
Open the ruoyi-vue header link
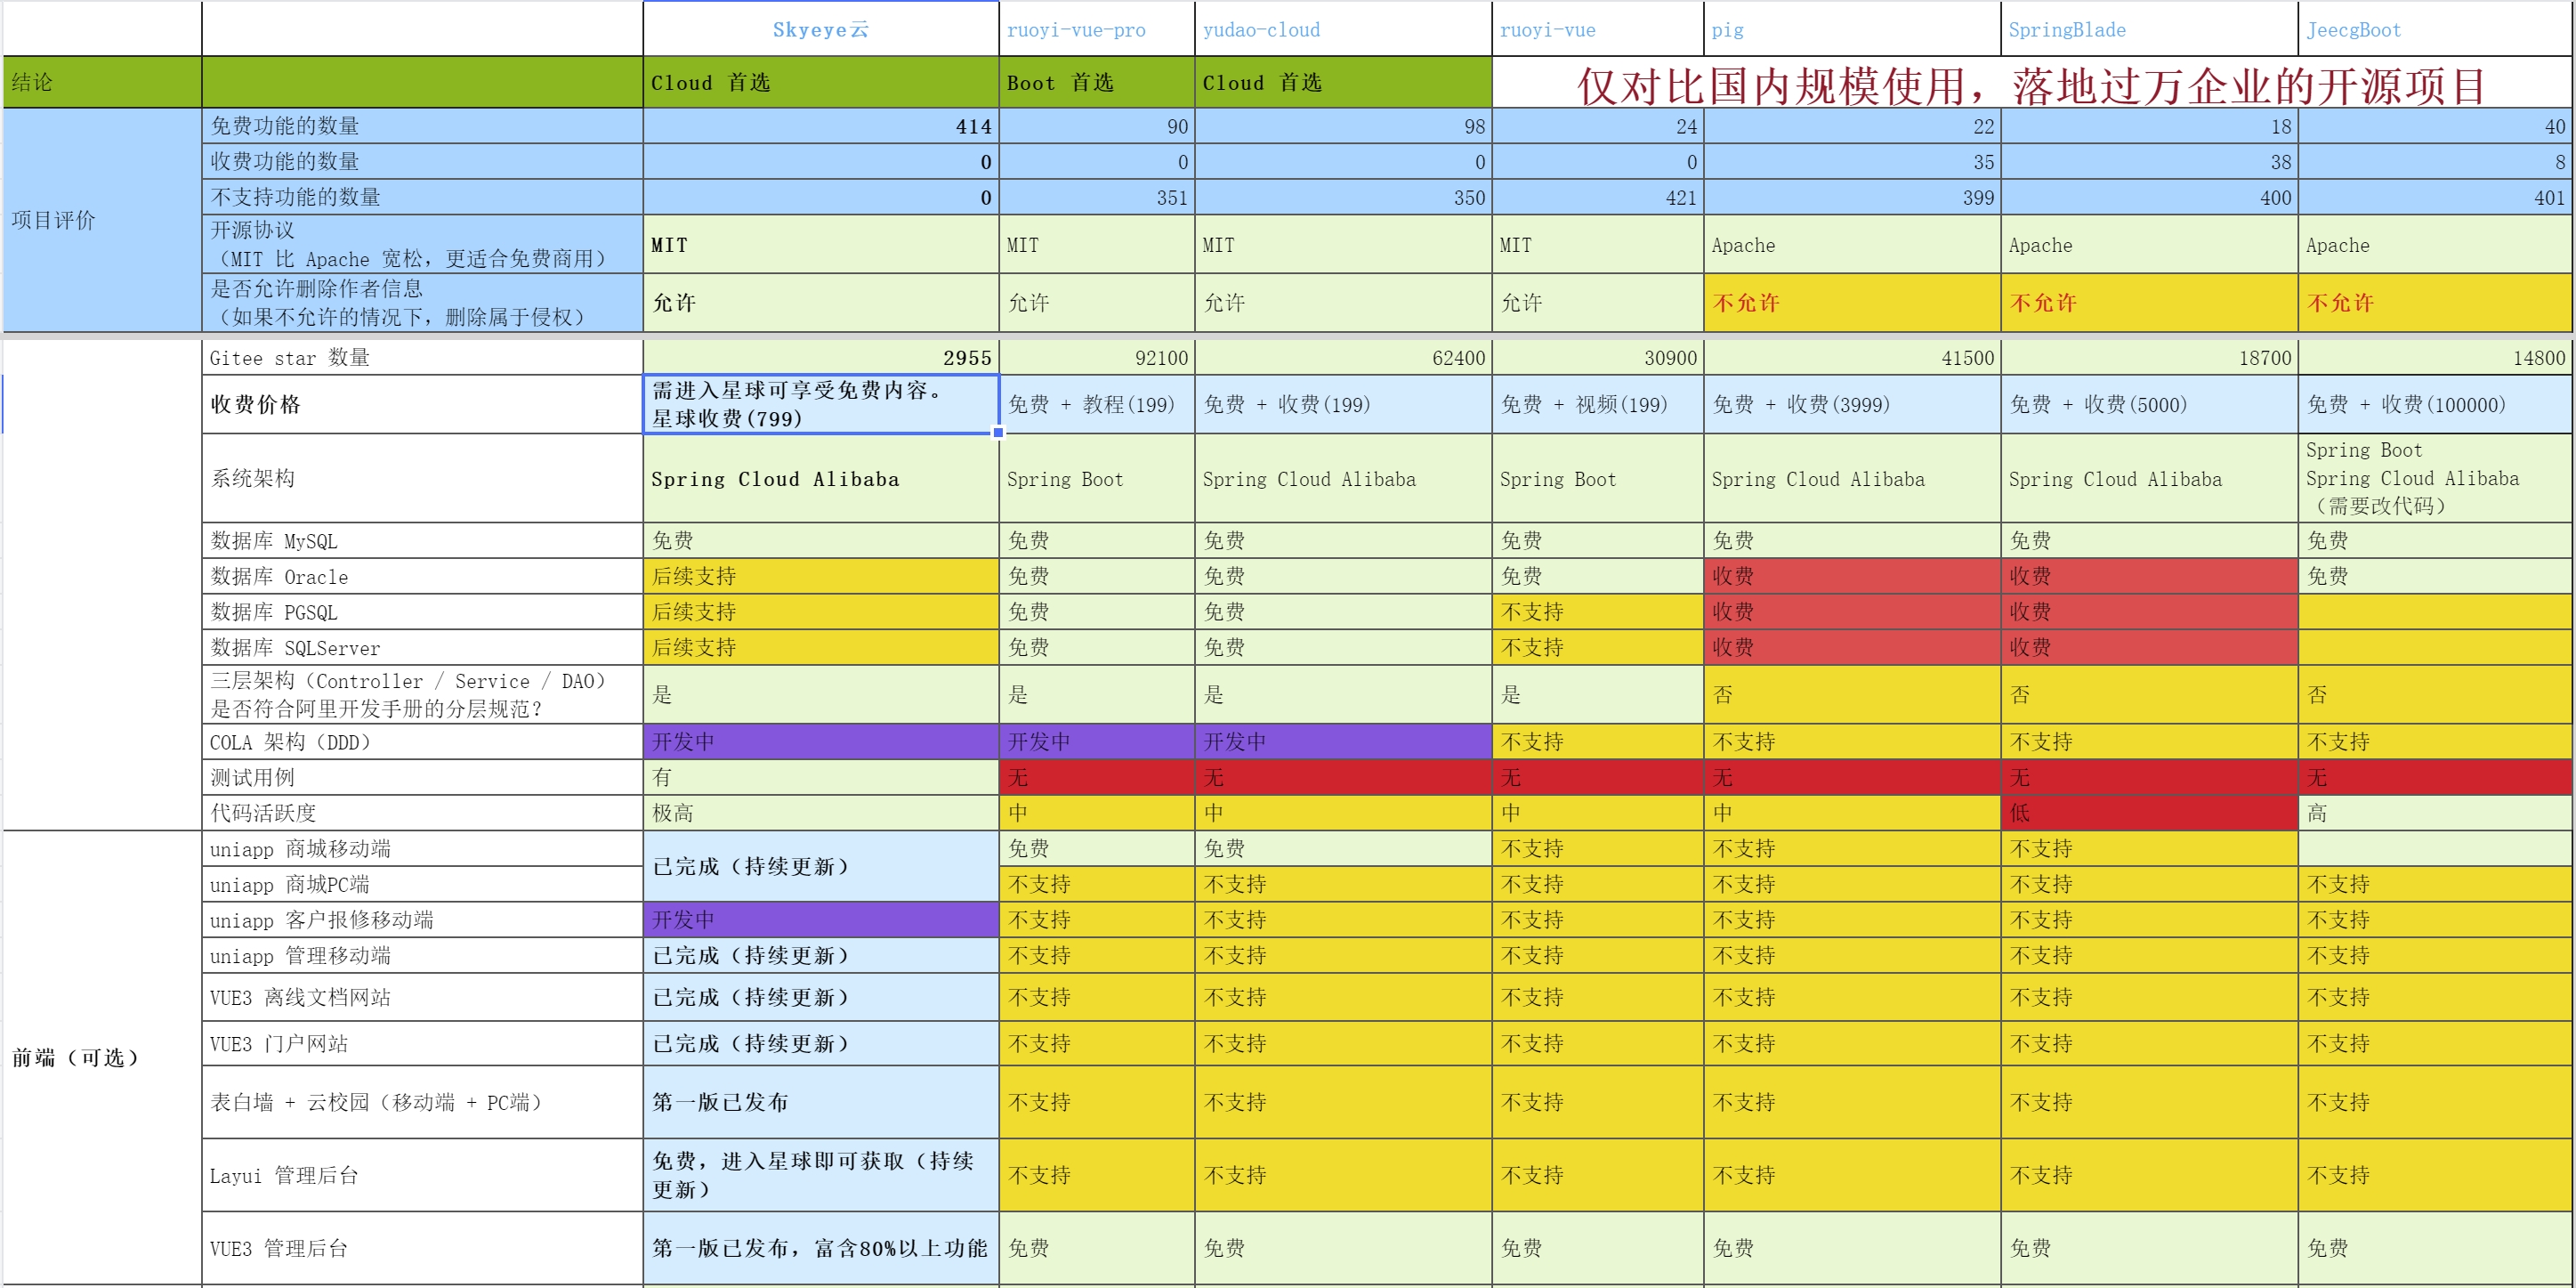(x=1547, y=30)
